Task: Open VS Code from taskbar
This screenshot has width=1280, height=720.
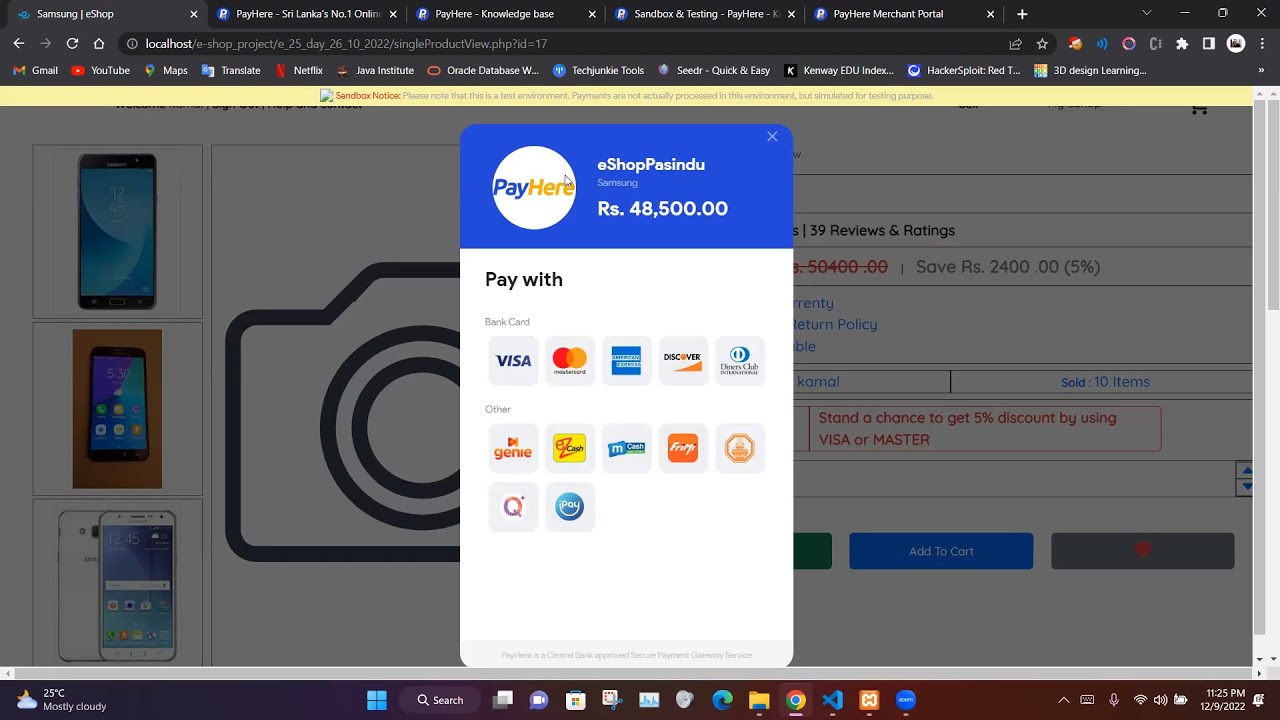Action: 832,700
